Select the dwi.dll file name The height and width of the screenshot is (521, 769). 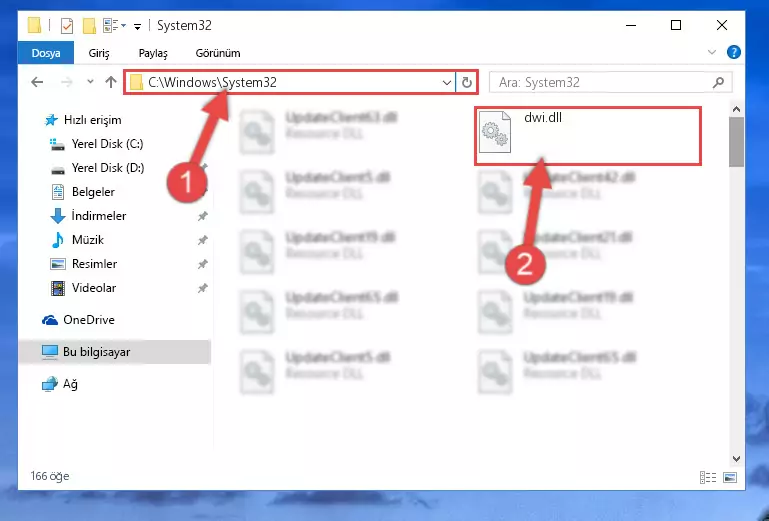(543, 117)
